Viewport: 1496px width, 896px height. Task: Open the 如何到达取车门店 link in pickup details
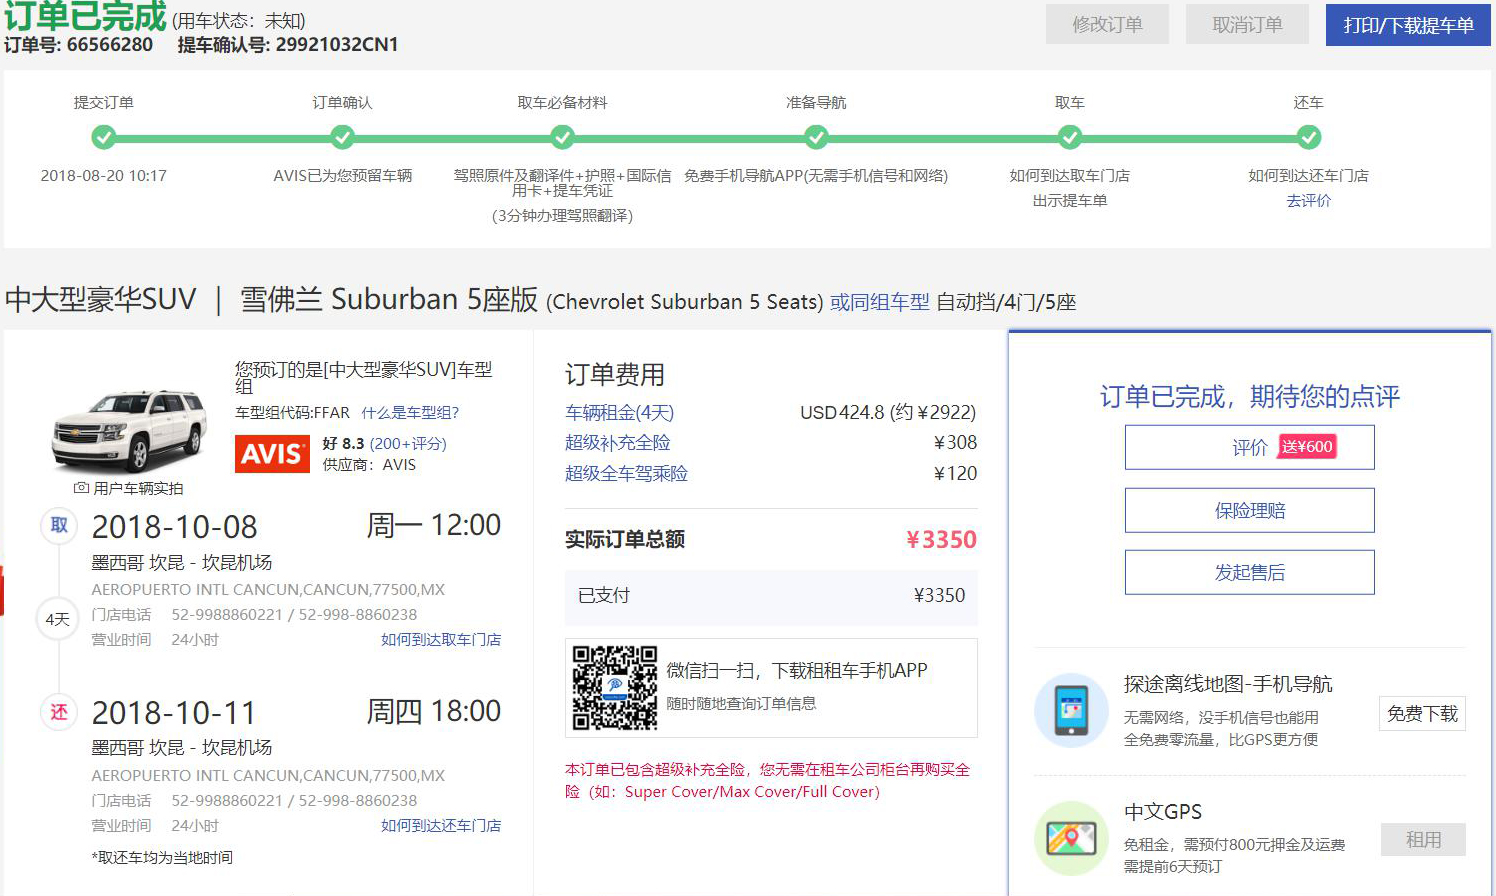click(x=441, y=639)
